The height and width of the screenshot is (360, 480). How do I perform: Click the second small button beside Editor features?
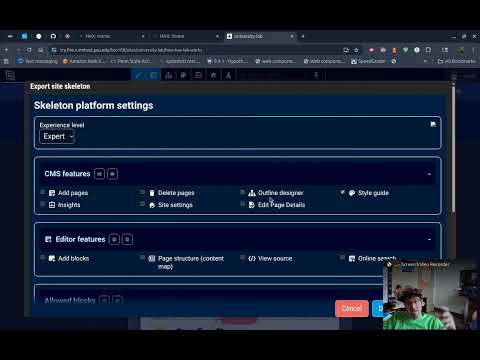127,239
